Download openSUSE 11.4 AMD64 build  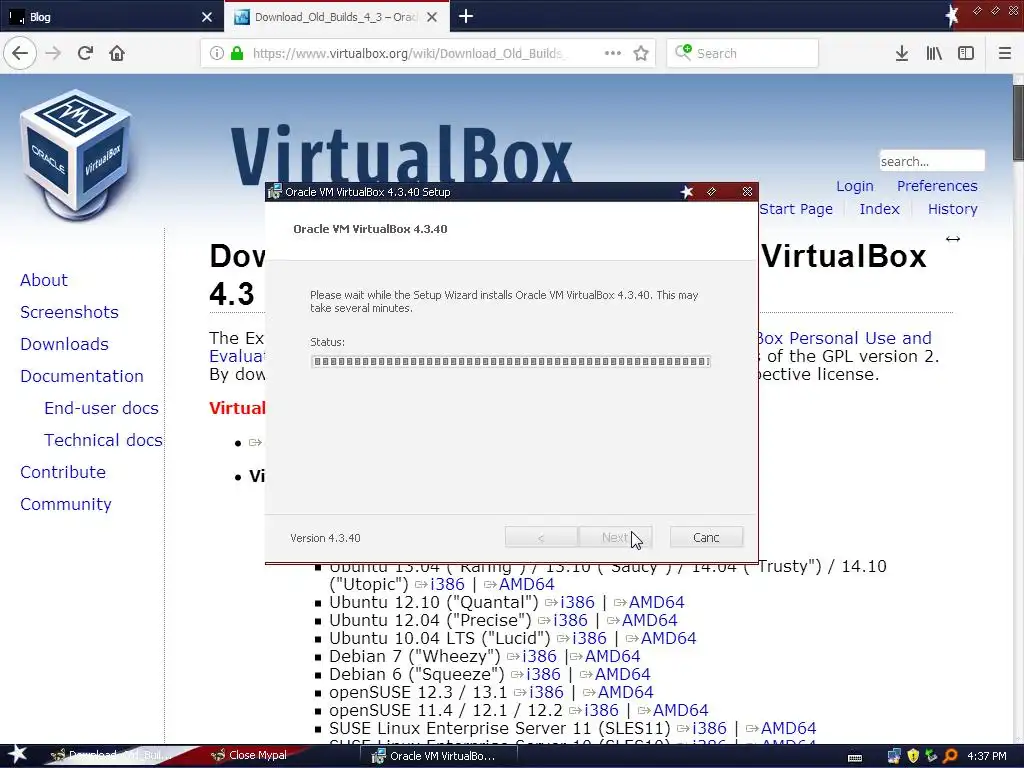680,710
